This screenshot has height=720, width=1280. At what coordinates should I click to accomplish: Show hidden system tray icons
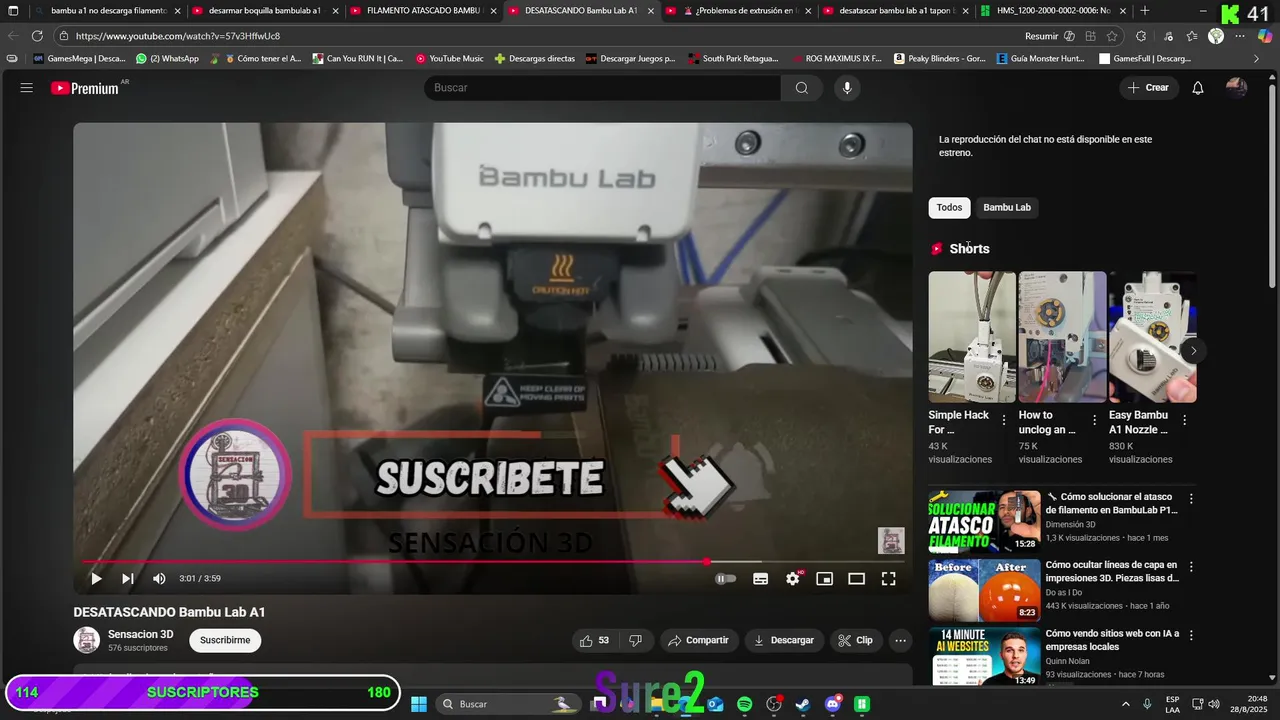pyautogui.click(x=1126, y=704)
